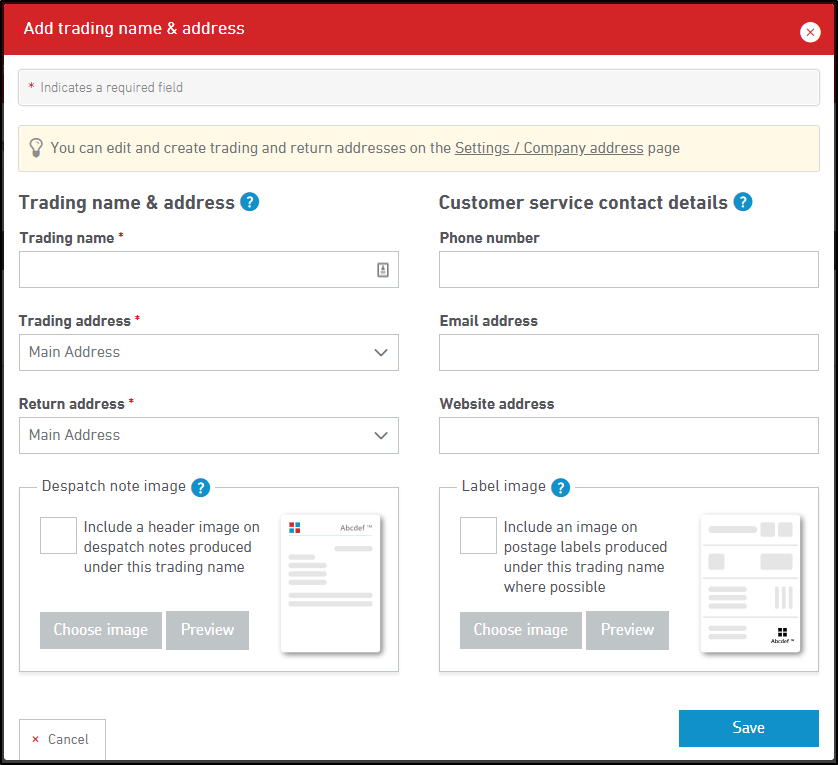Preview the despatch note image

pos(207,630)
